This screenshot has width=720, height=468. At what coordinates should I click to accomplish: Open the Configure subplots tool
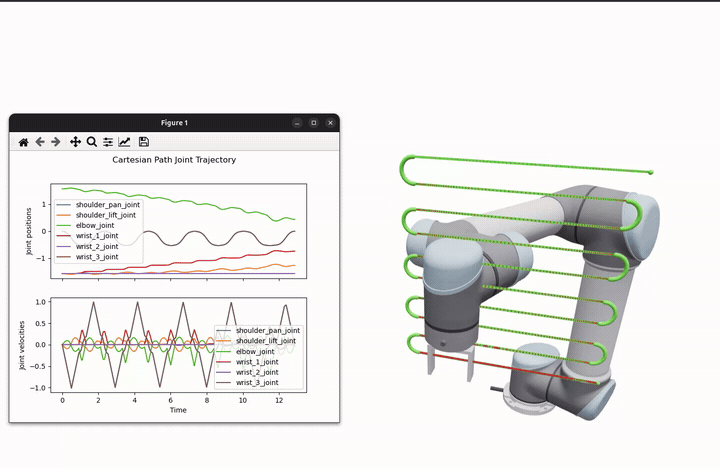click(x=108, y=142)
